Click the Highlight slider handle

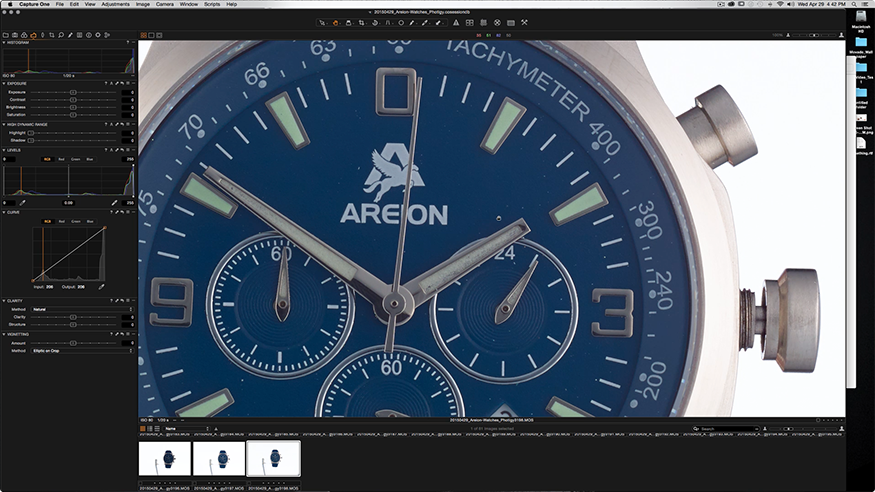pyautogui.click(x=31, y=133)
